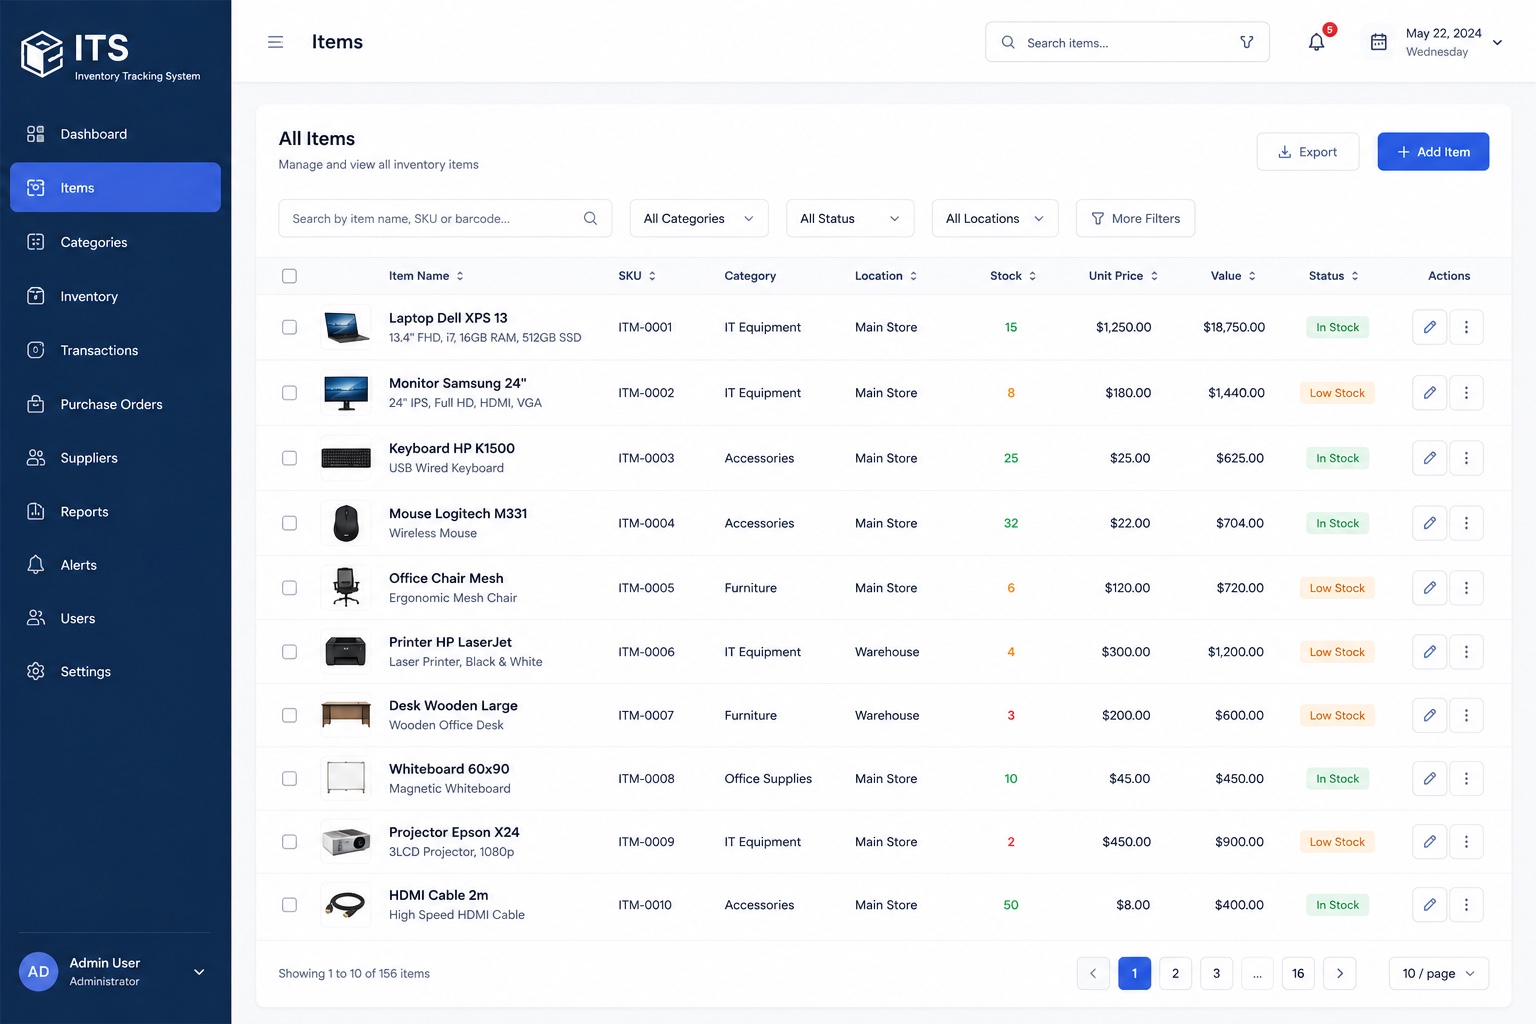The image size is (1536, 1024).
Task: Edit Desk Wooden Large item
Action: (x=1429, y=715)
